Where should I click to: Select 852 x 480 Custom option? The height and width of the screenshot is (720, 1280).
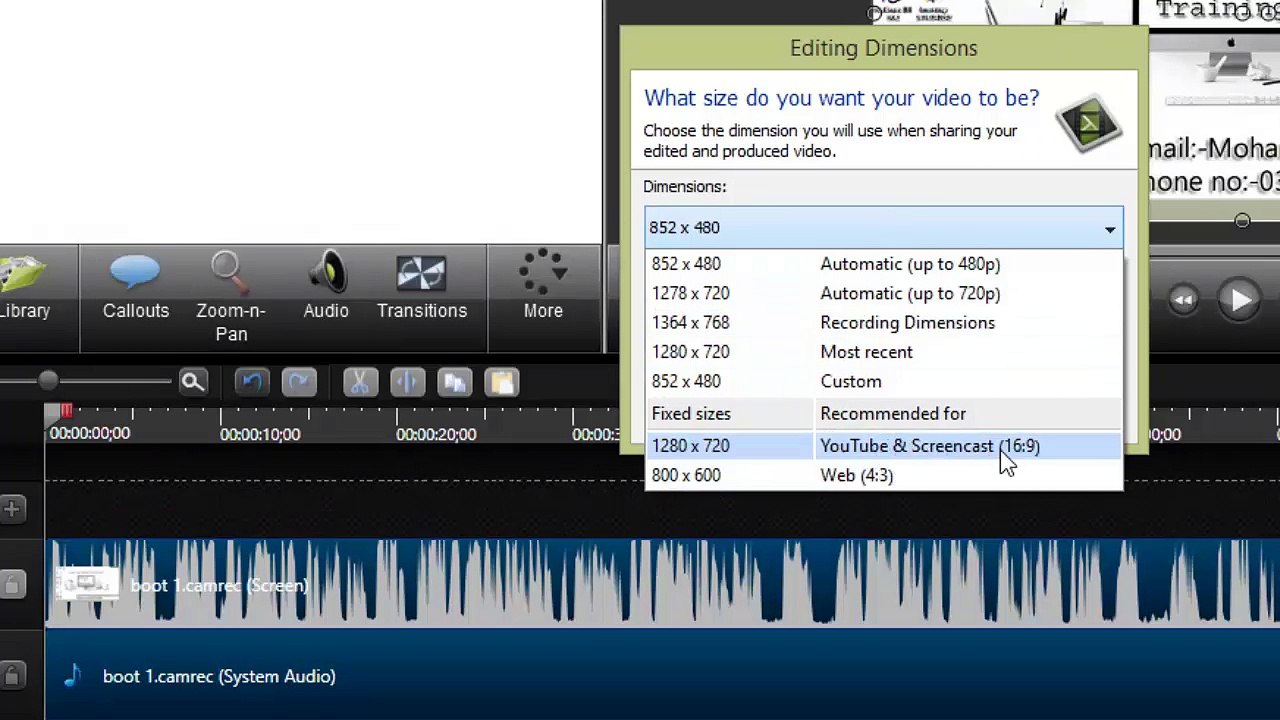coord(884,381)
